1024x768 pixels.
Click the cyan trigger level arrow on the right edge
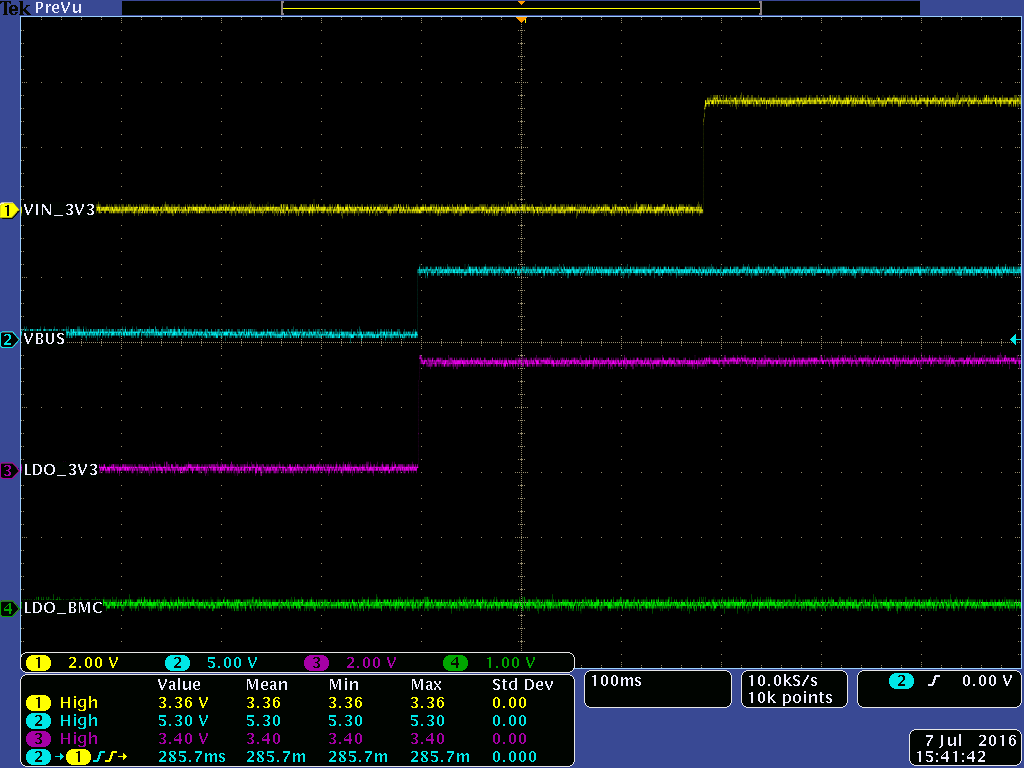[1015, 339]
